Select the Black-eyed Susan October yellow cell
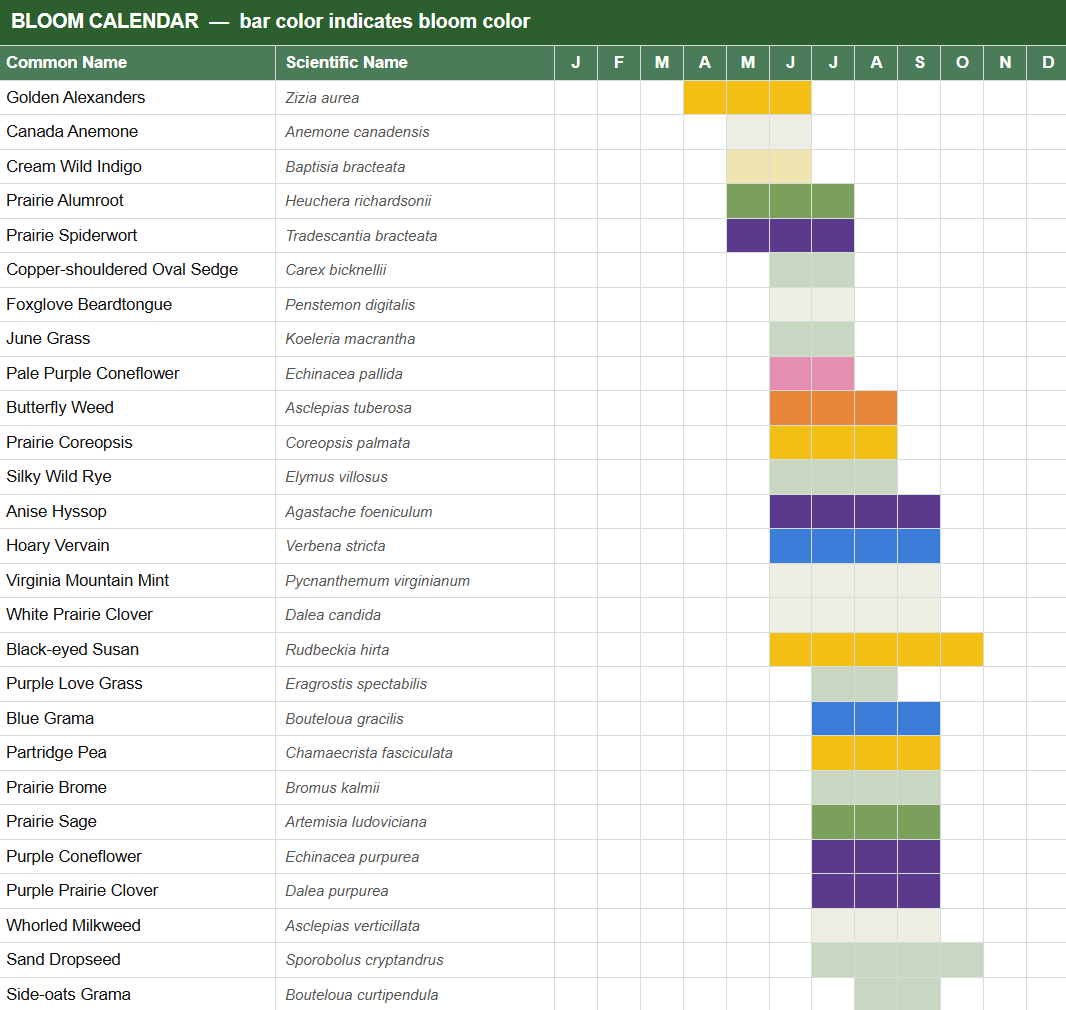The image size is (1066, 1010). [x=962, y=649]
